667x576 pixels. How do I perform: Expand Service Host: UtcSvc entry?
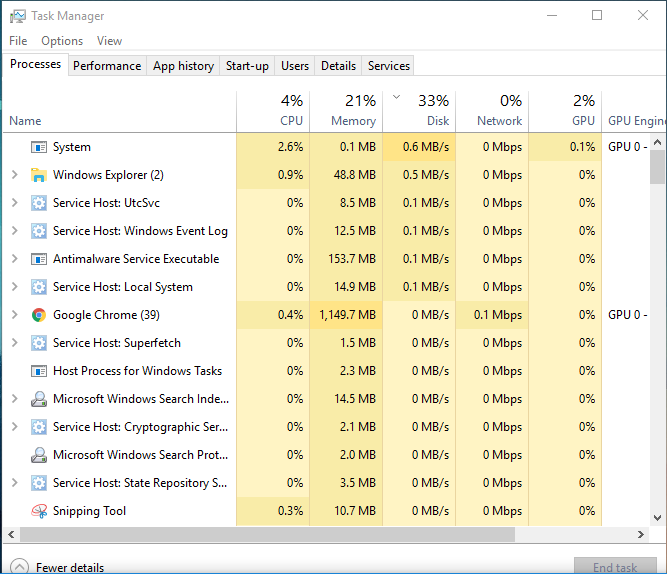tap(14, 203)
